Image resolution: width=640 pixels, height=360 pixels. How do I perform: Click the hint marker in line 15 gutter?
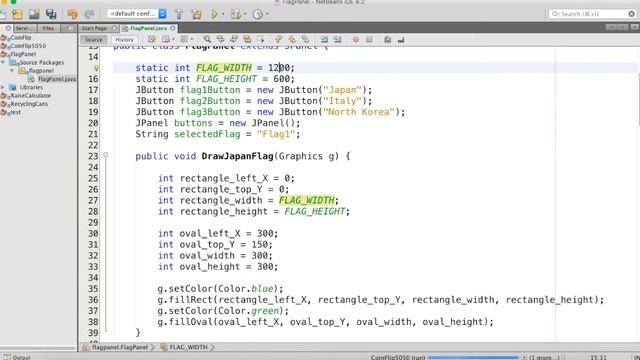pyautogui.click(x=96, y=68)
